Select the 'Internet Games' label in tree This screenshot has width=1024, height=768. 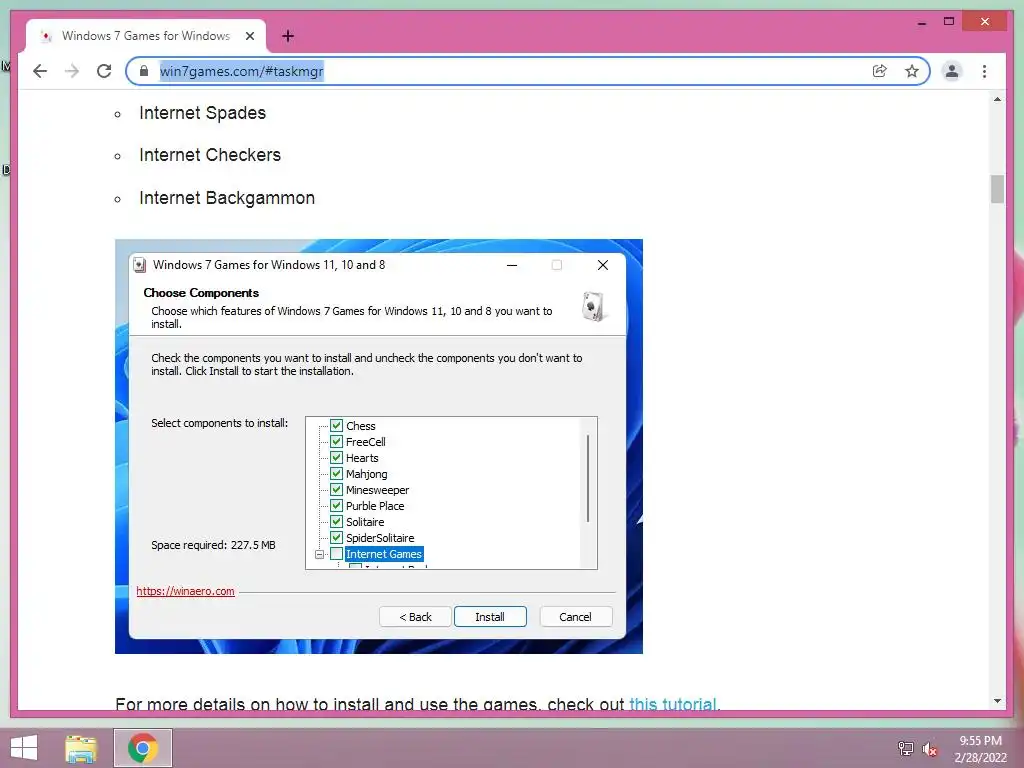[x=384, y=554]
